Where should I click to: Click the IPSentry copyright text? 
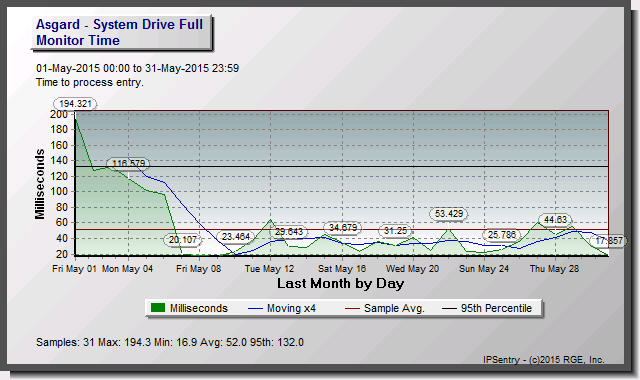click(544, 360)
